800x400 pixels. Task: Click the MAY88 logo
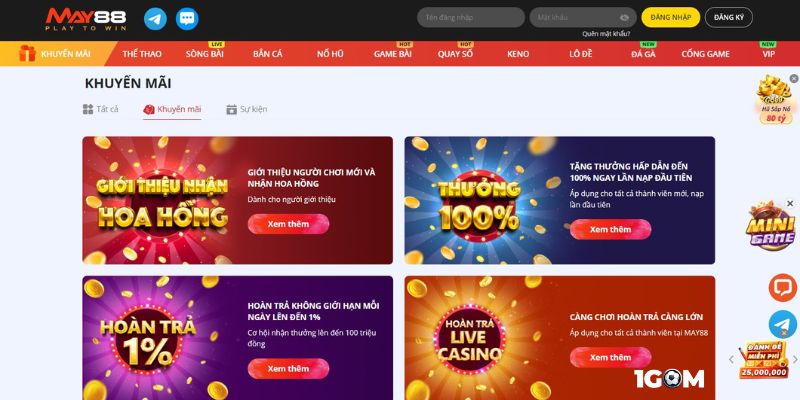pyautogui.click(x=86, y=19)
